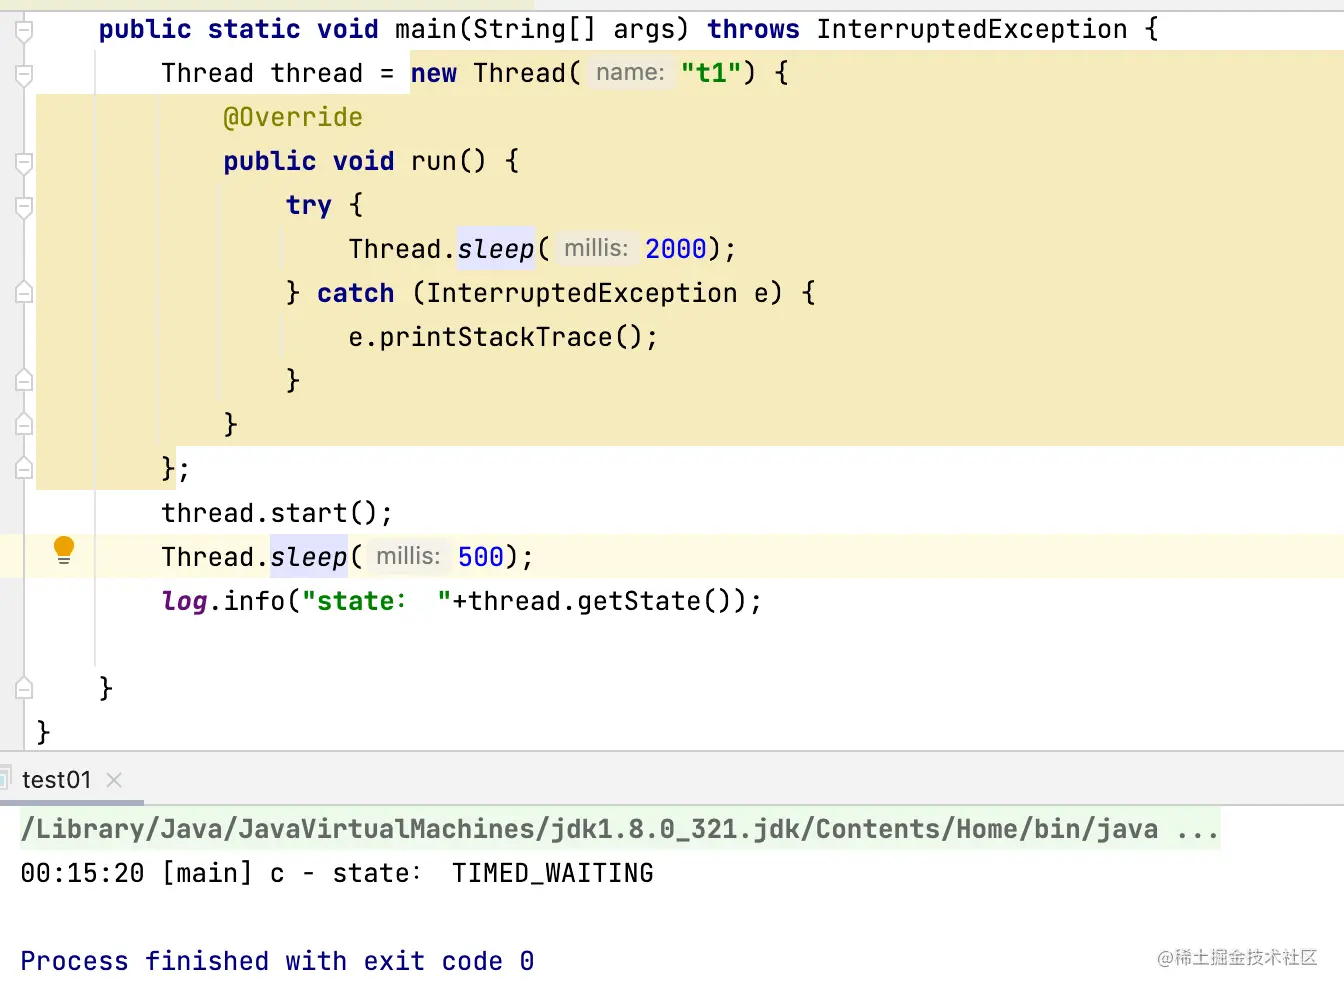This screenshot has width=1344, height=994.
Task: Click the 2000 millis value
Action: (x=675, y=249)
